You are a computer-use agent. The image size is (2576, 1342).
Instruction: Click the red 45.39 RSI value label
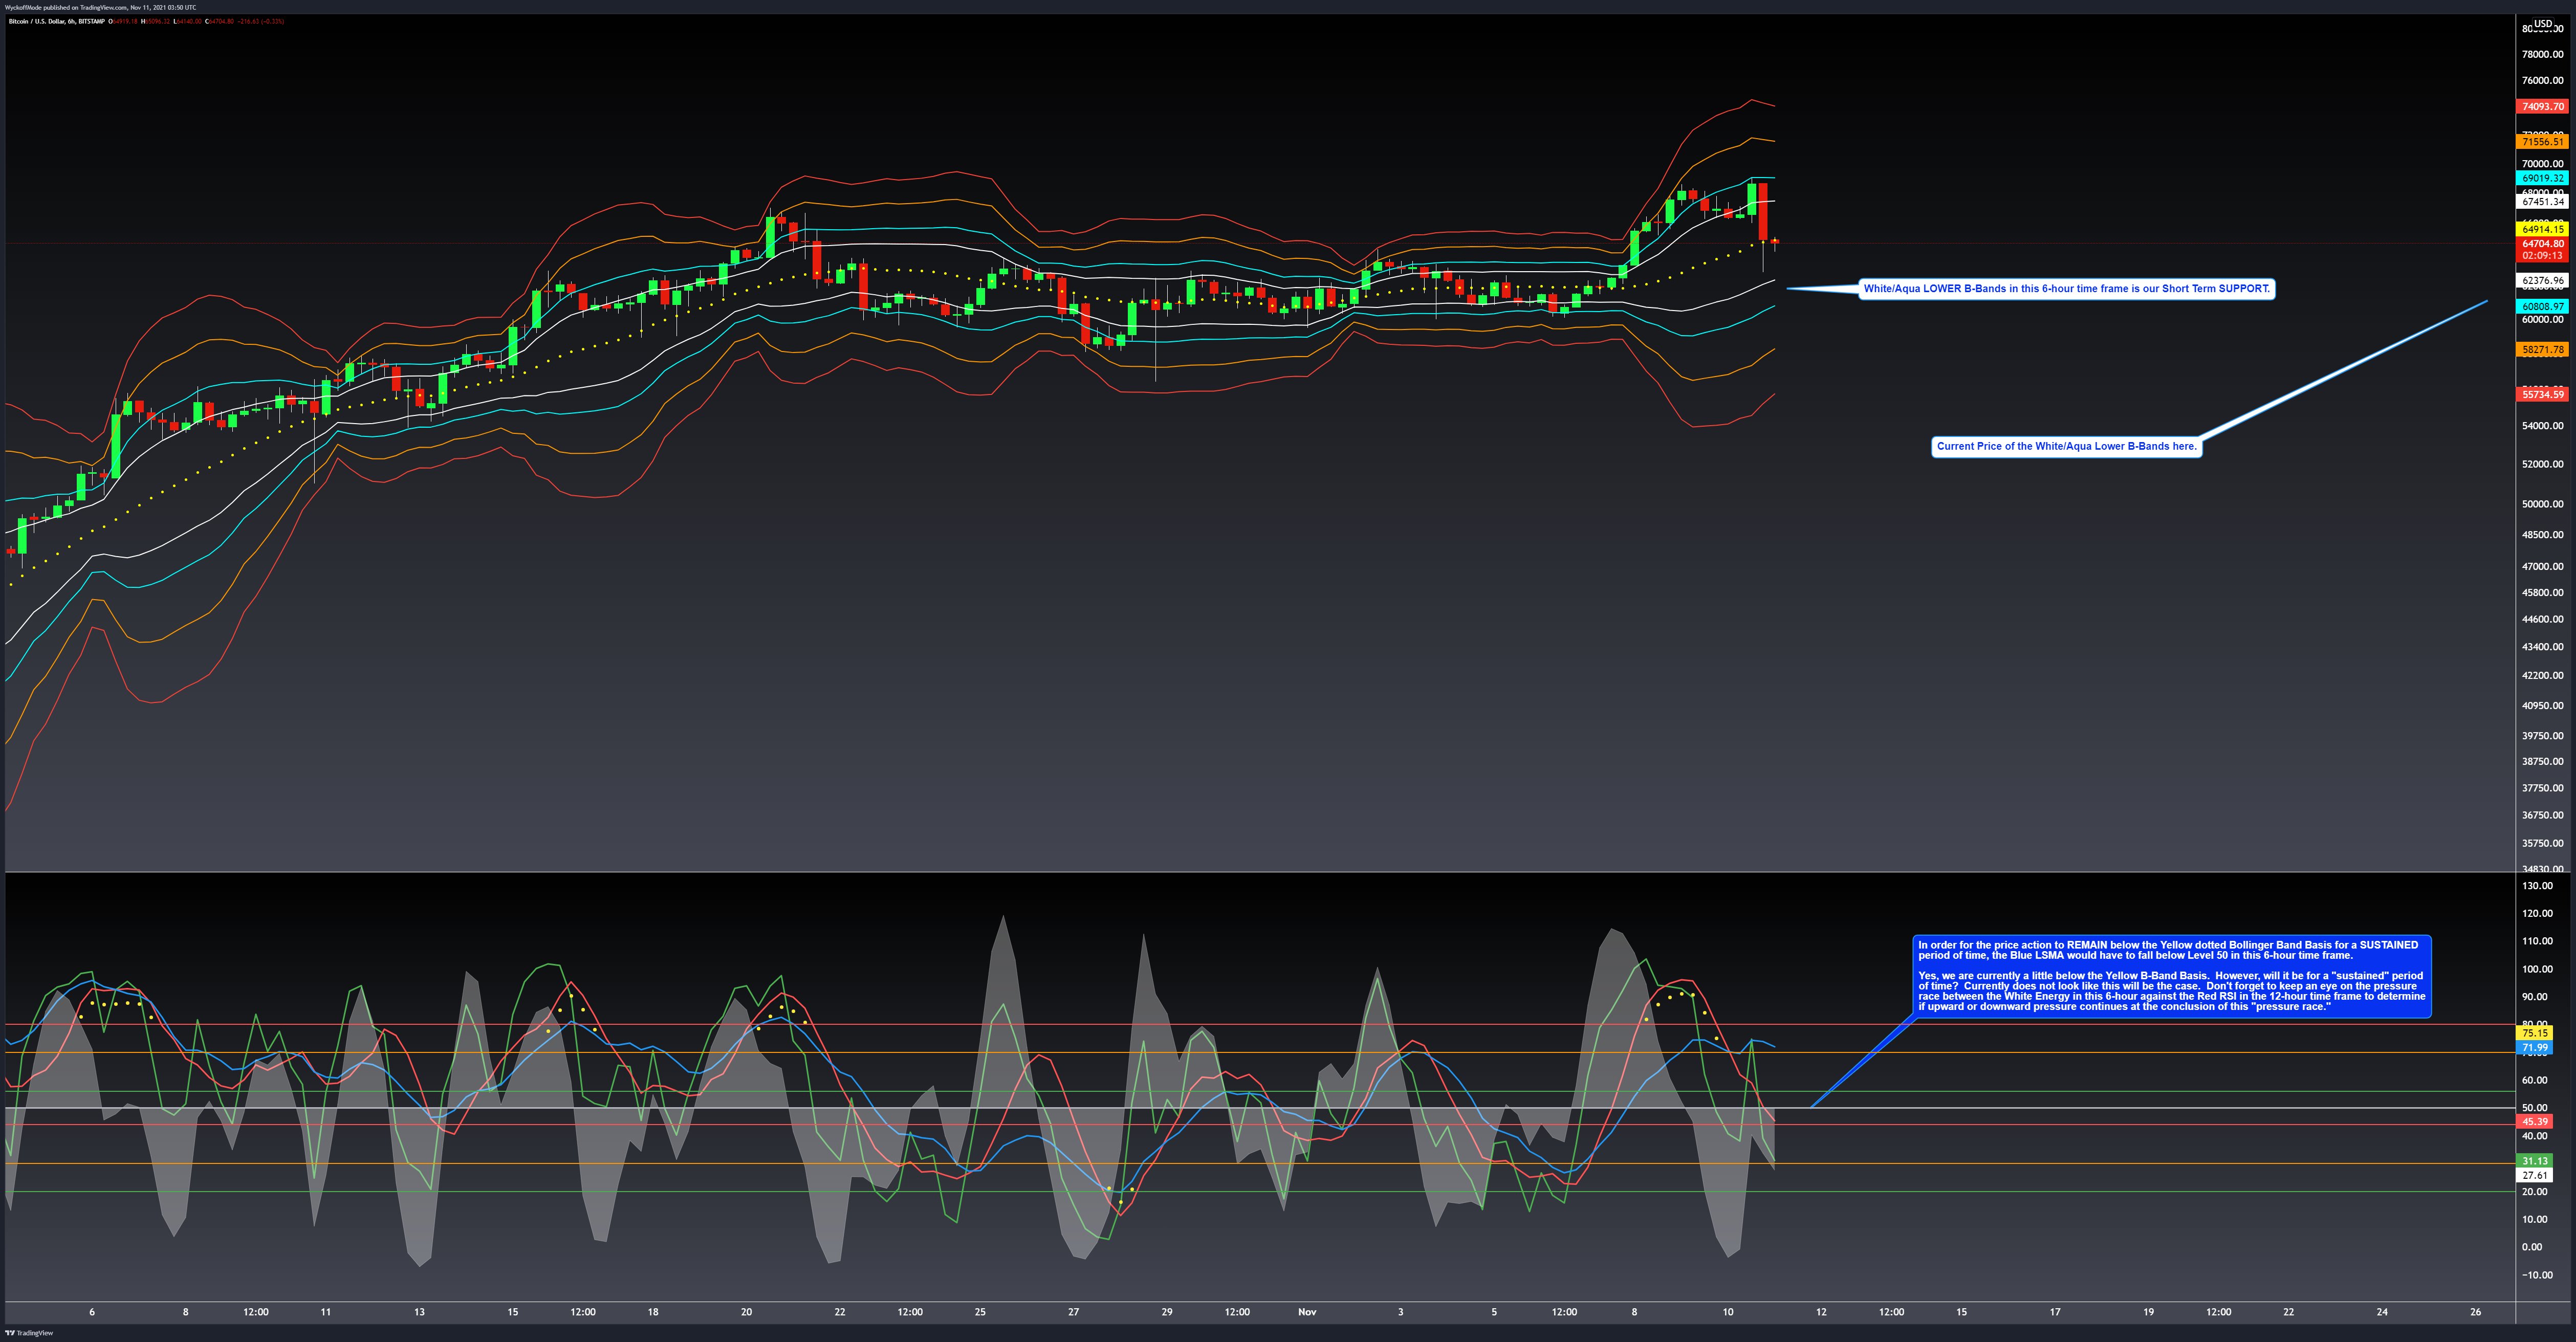point(2534,1122)
